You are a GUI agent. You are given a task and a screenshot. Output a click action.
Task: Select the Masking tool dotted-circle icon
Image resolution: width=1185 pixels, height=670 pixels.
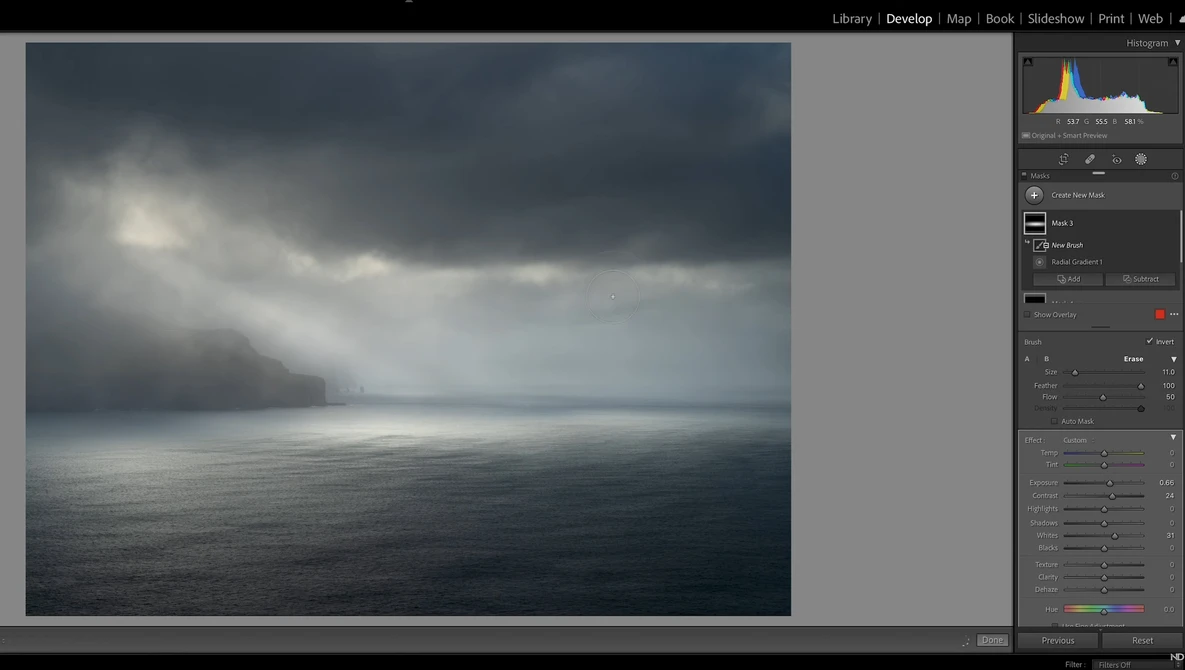[1141, 159]
